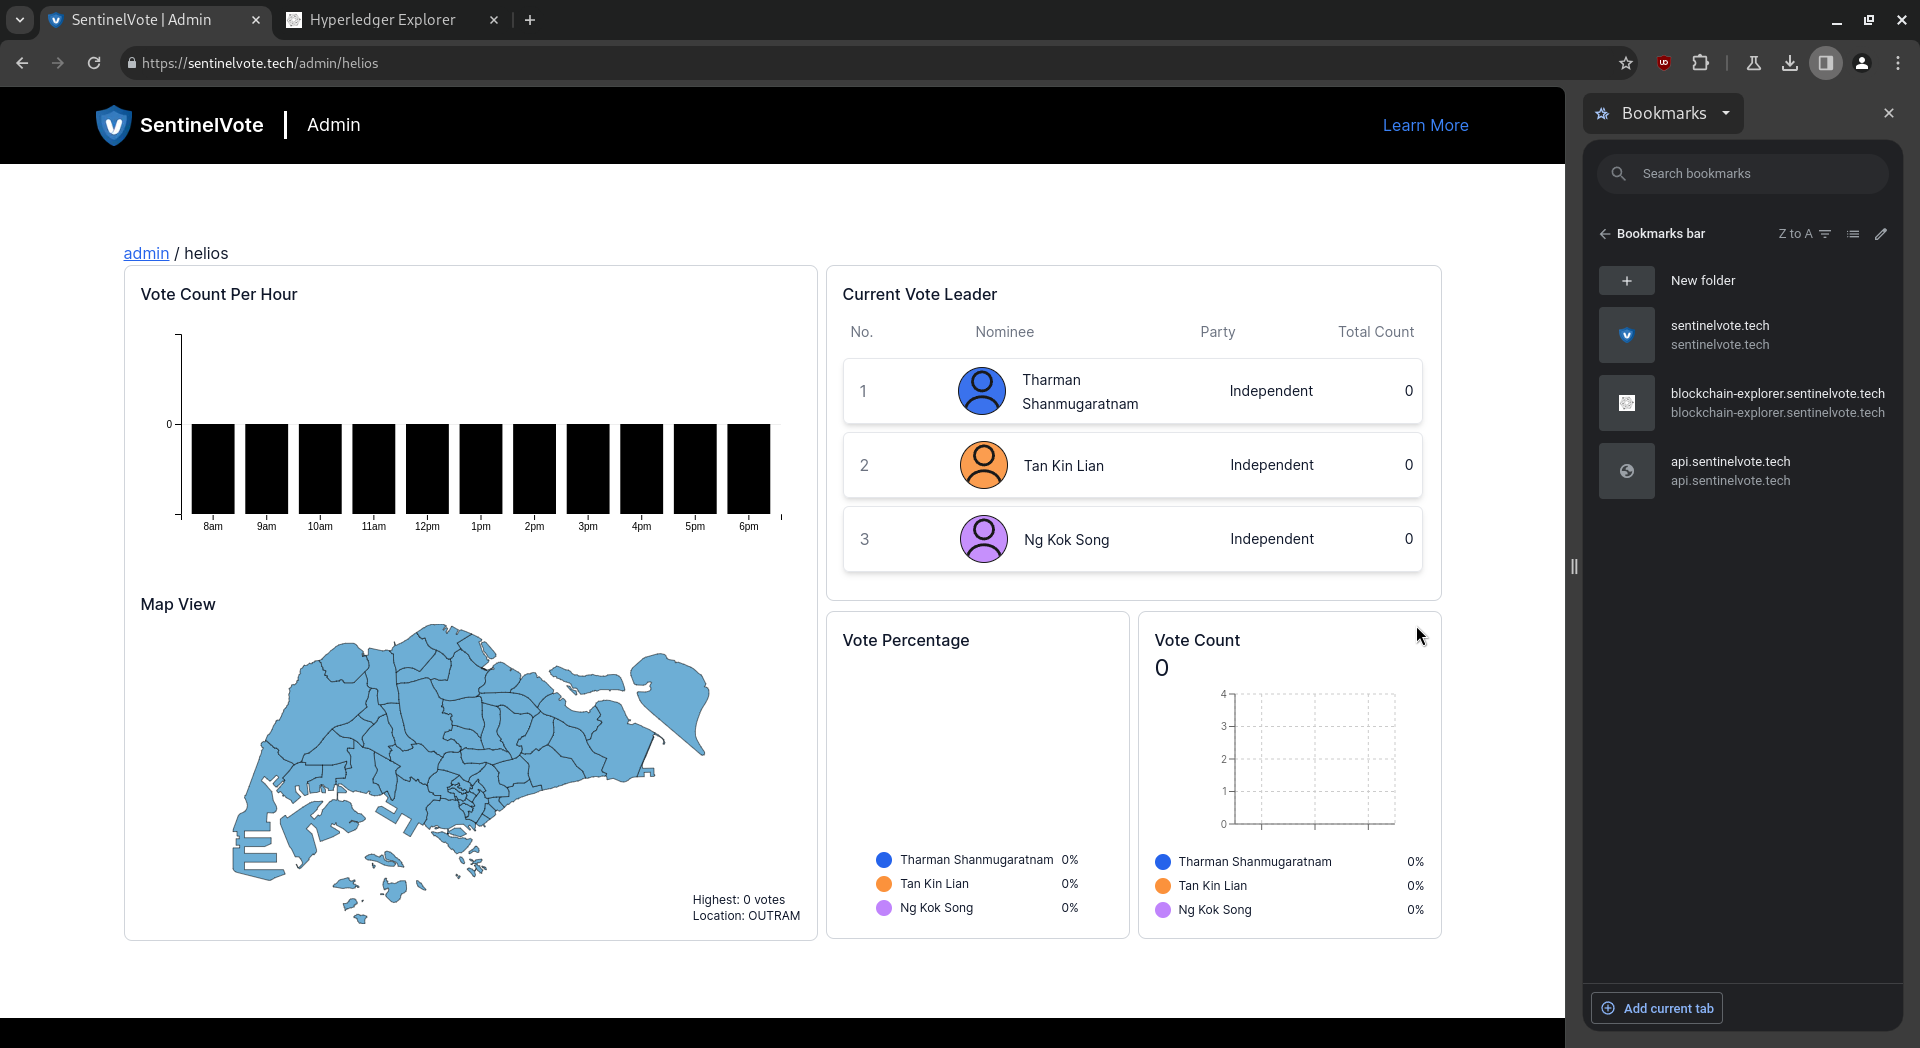This screenshot has width=1920, height=1048.
Task: Switch bookmarks to compact list view
Action: (x=1853, y=234)
